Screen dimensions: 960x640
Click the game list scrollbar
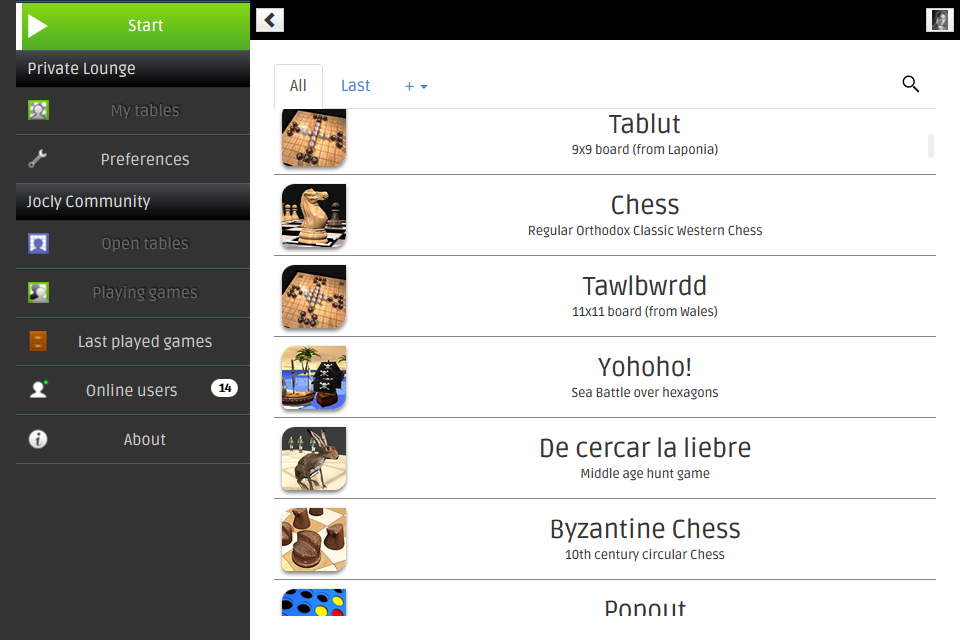(x=931, y=146)
